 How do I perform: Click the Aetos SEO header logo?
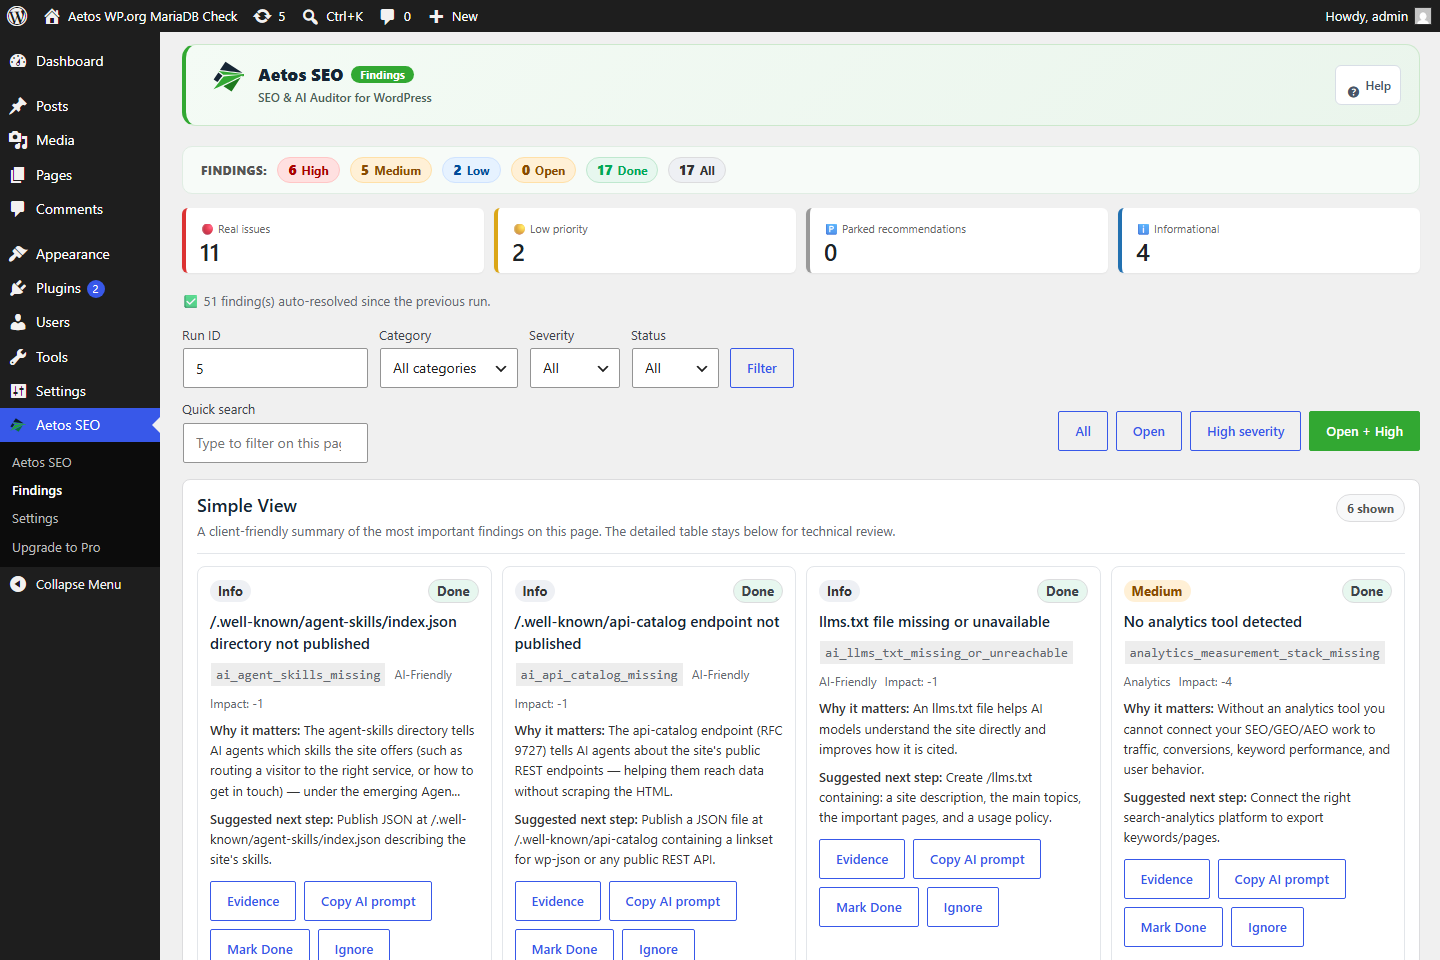229,76
